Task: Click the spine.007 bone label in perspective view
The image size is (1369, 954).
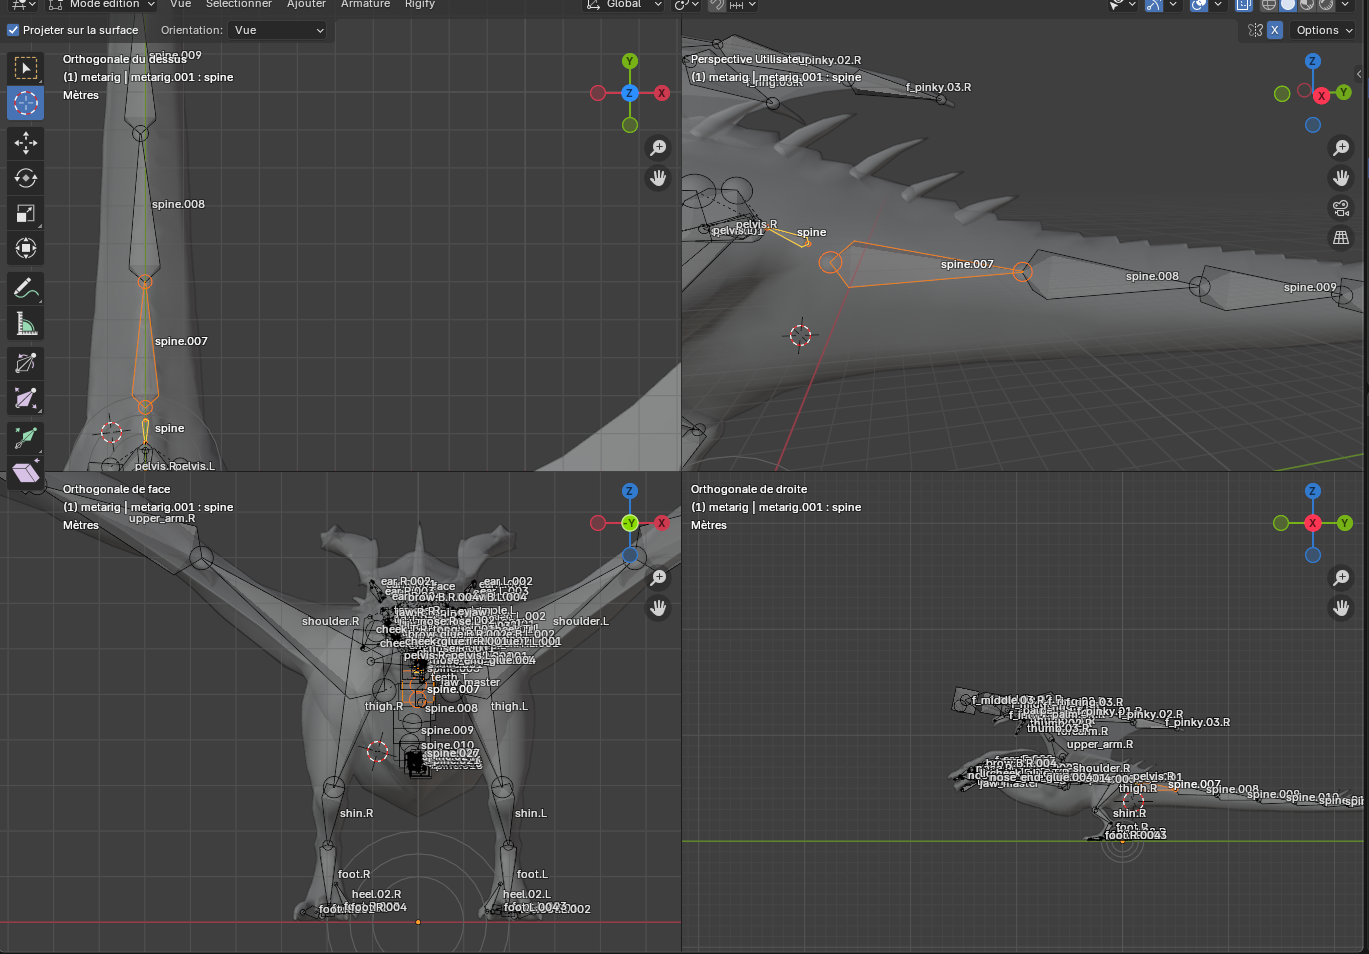Action: tap(967, 264)
